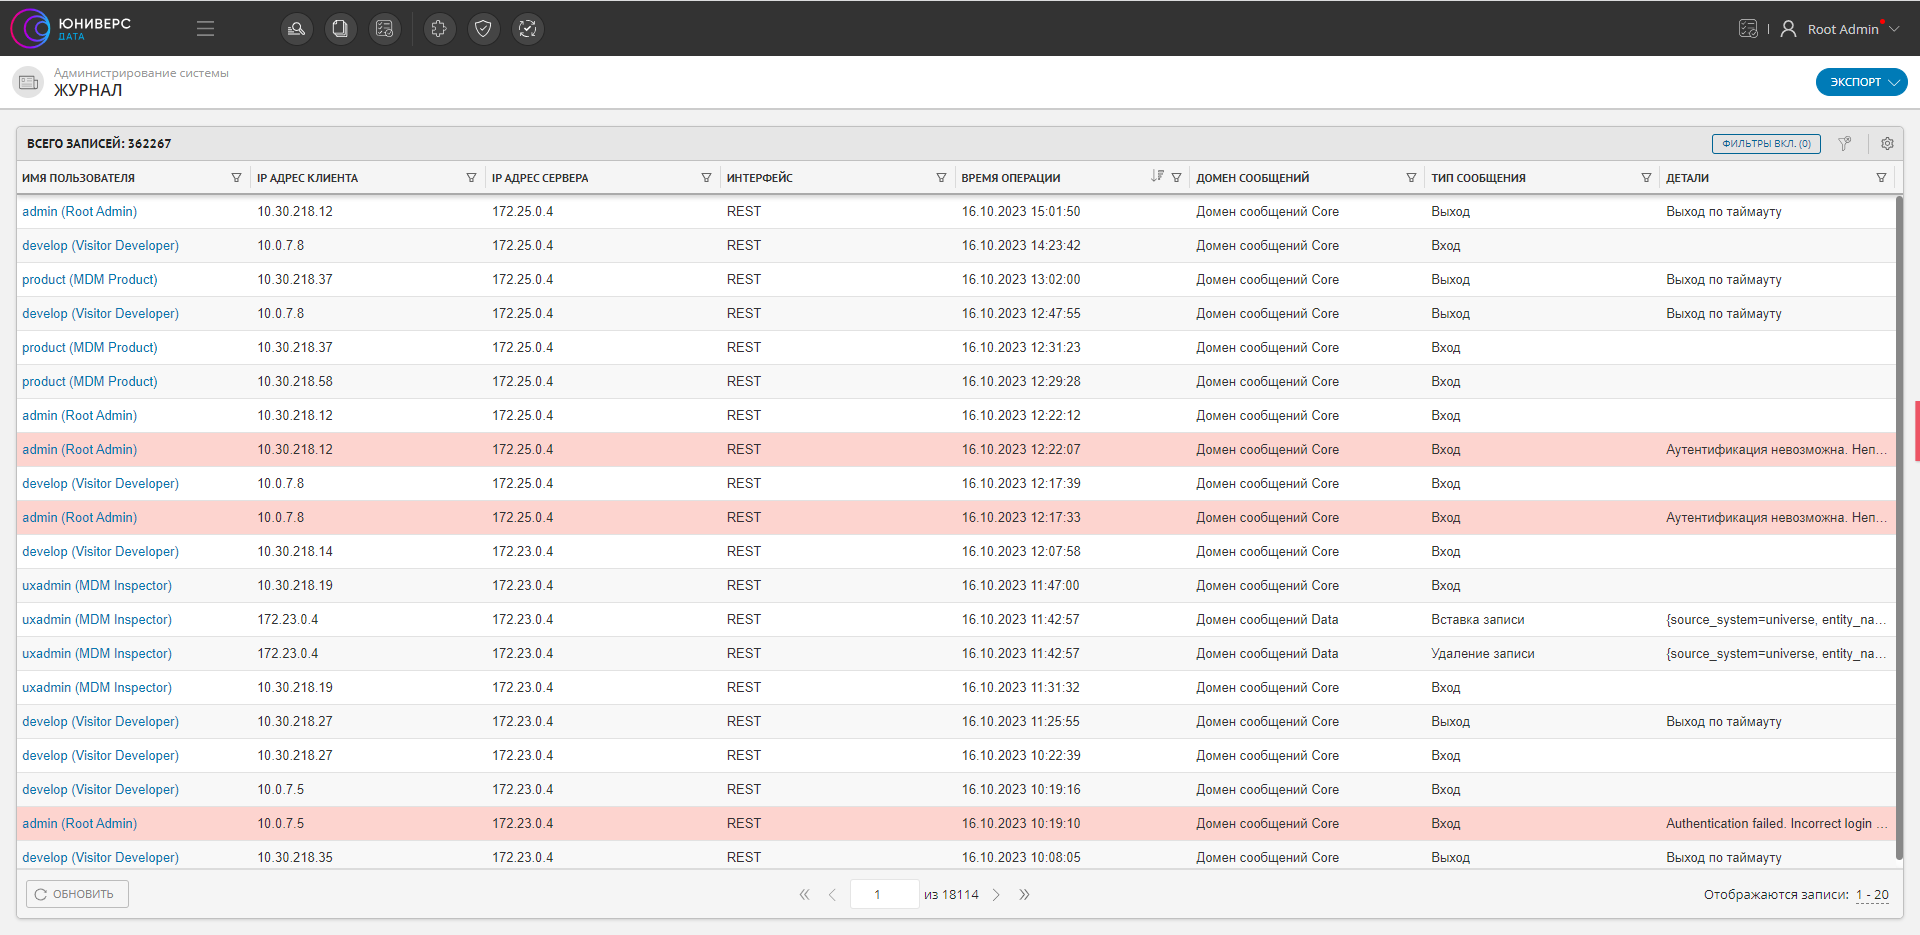Open filter for Имя пользователя column

point(236,178)
